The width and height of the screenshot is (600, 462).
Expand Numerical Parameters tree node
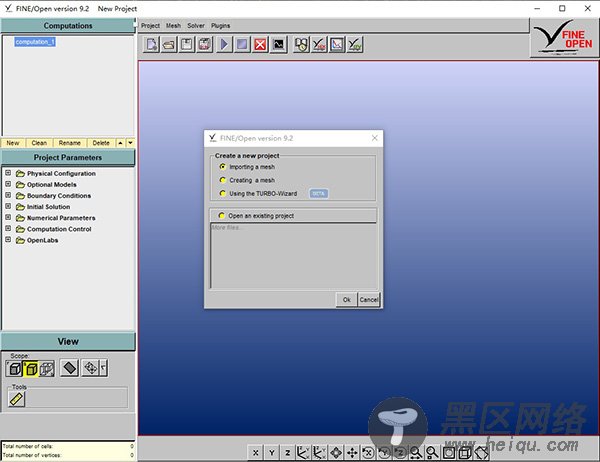point(8,217)
